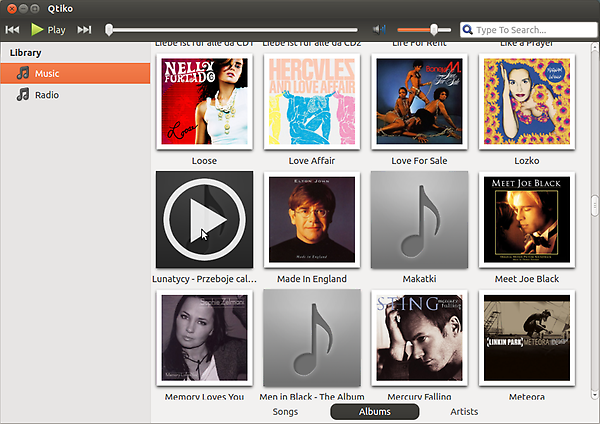The image size is (600, 424).
Task: Click the scrollbar down arrow
Action: (595, 395)
